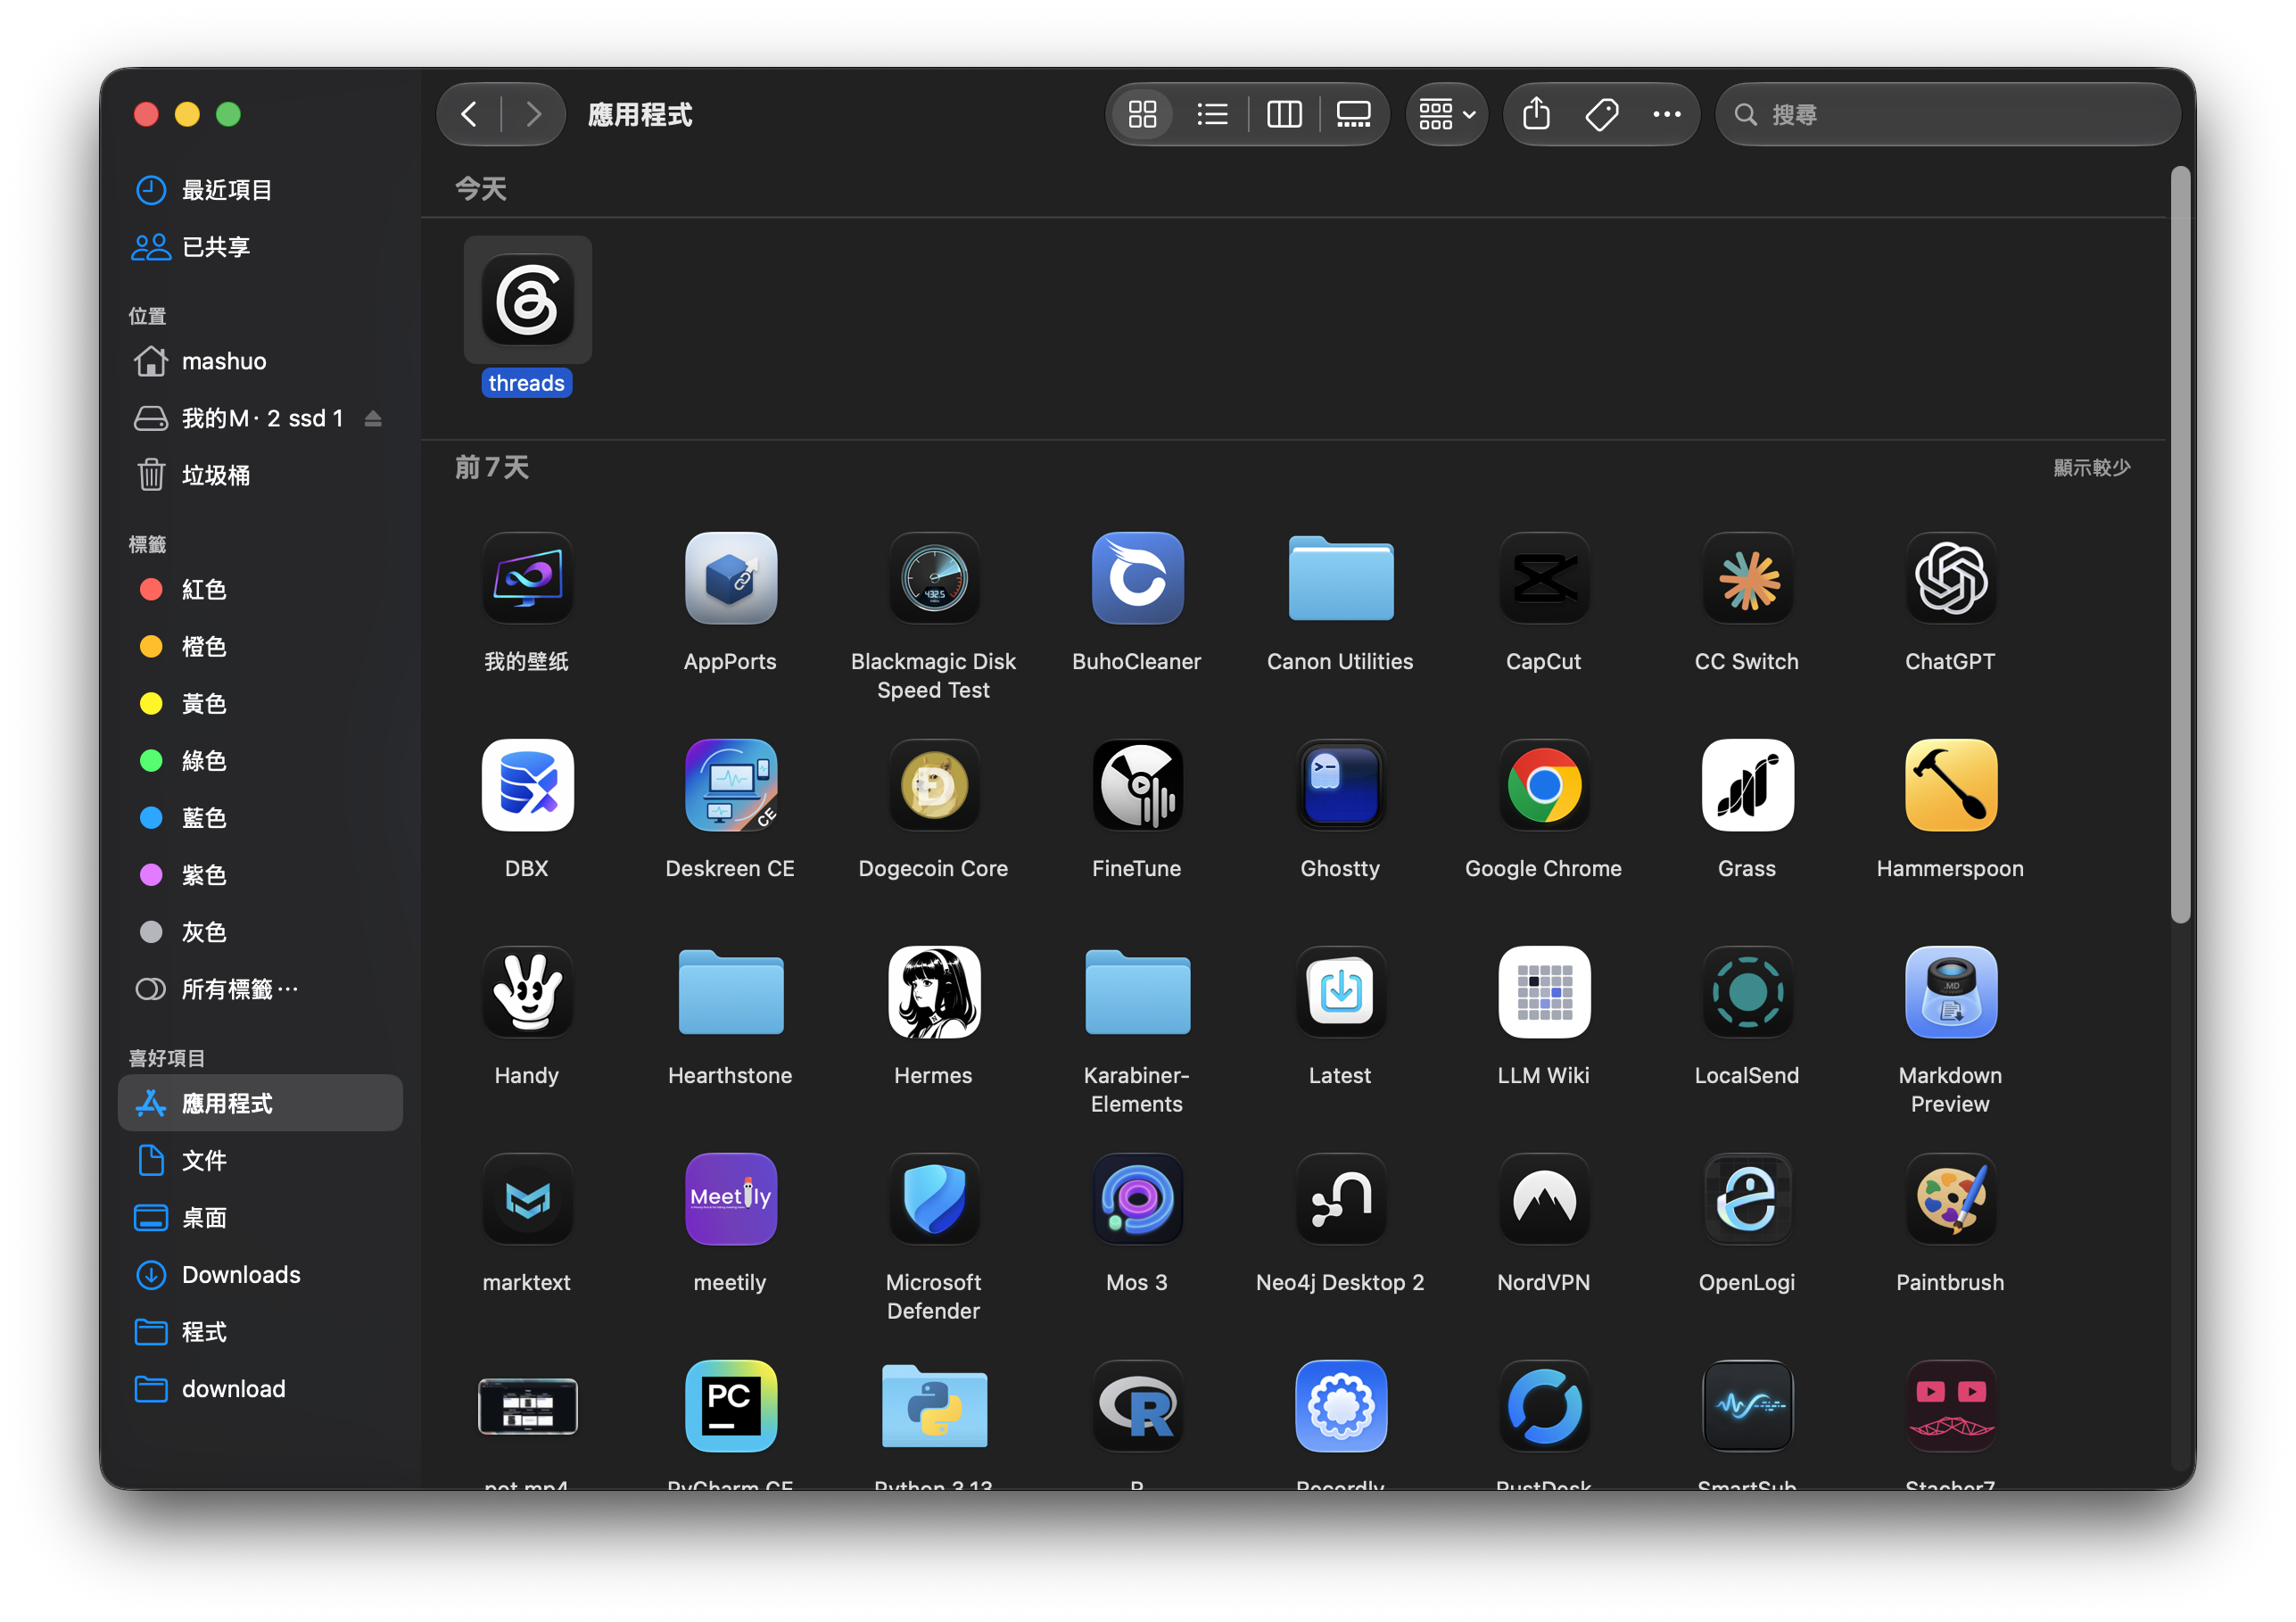The image size is (2296, 1622).
Task: Open the DBX database app
Action: (527, 785)
